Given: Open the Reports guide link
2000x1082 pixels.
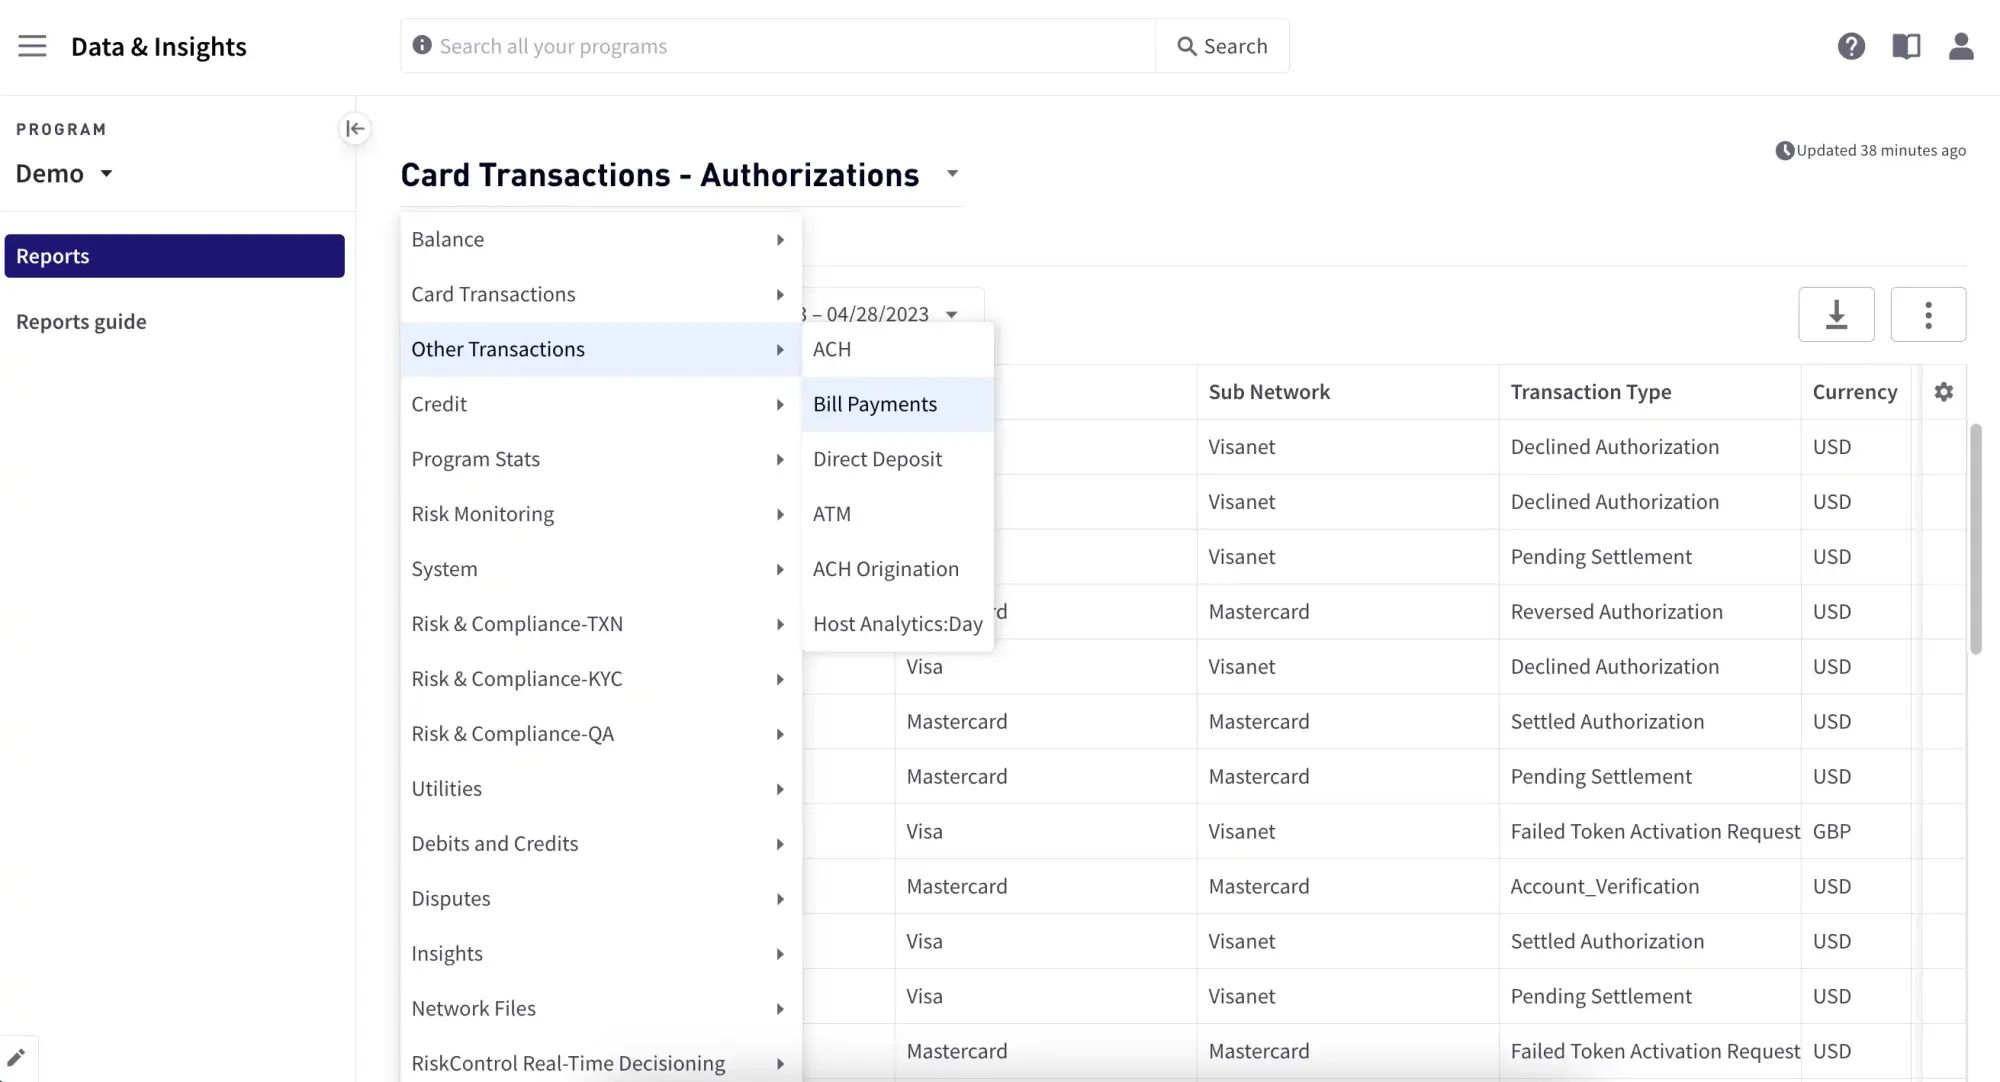Looking at the screenshot, I should point(81,322).
